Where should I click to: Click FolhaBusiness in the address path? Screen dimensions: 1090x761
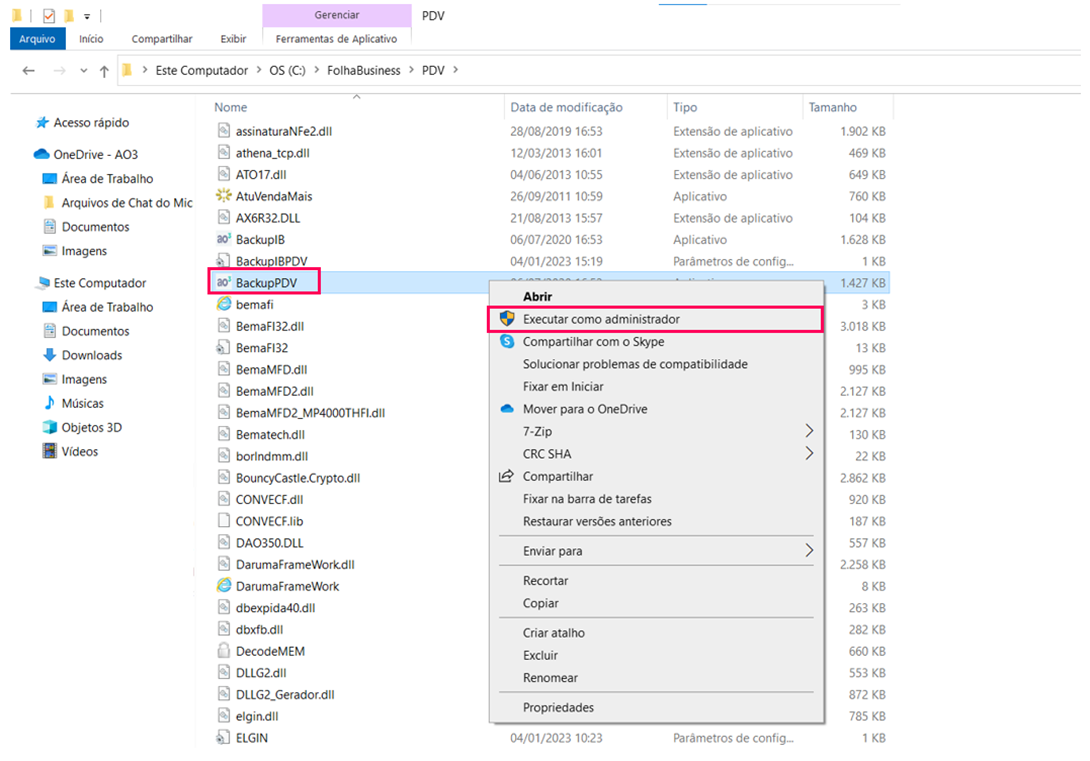[363, 71]
